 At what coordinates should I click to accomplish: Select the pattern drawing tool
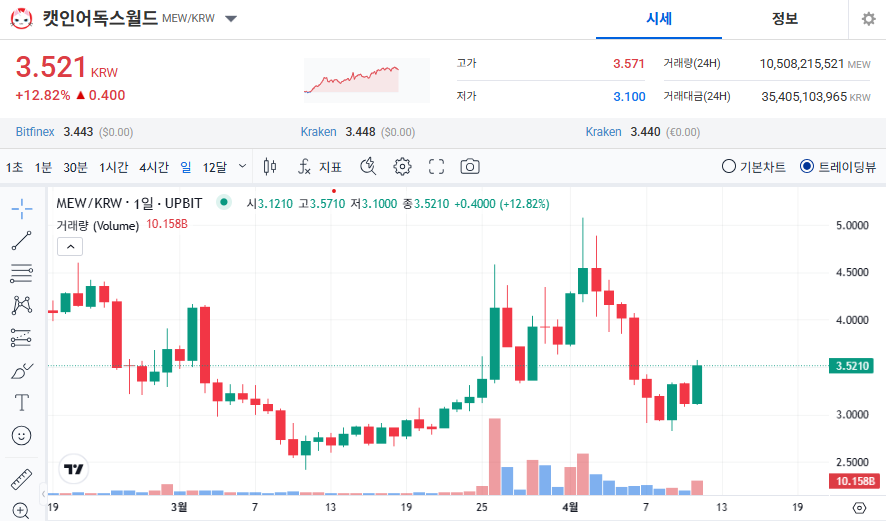pyautogui.click(x=21, y=306)
